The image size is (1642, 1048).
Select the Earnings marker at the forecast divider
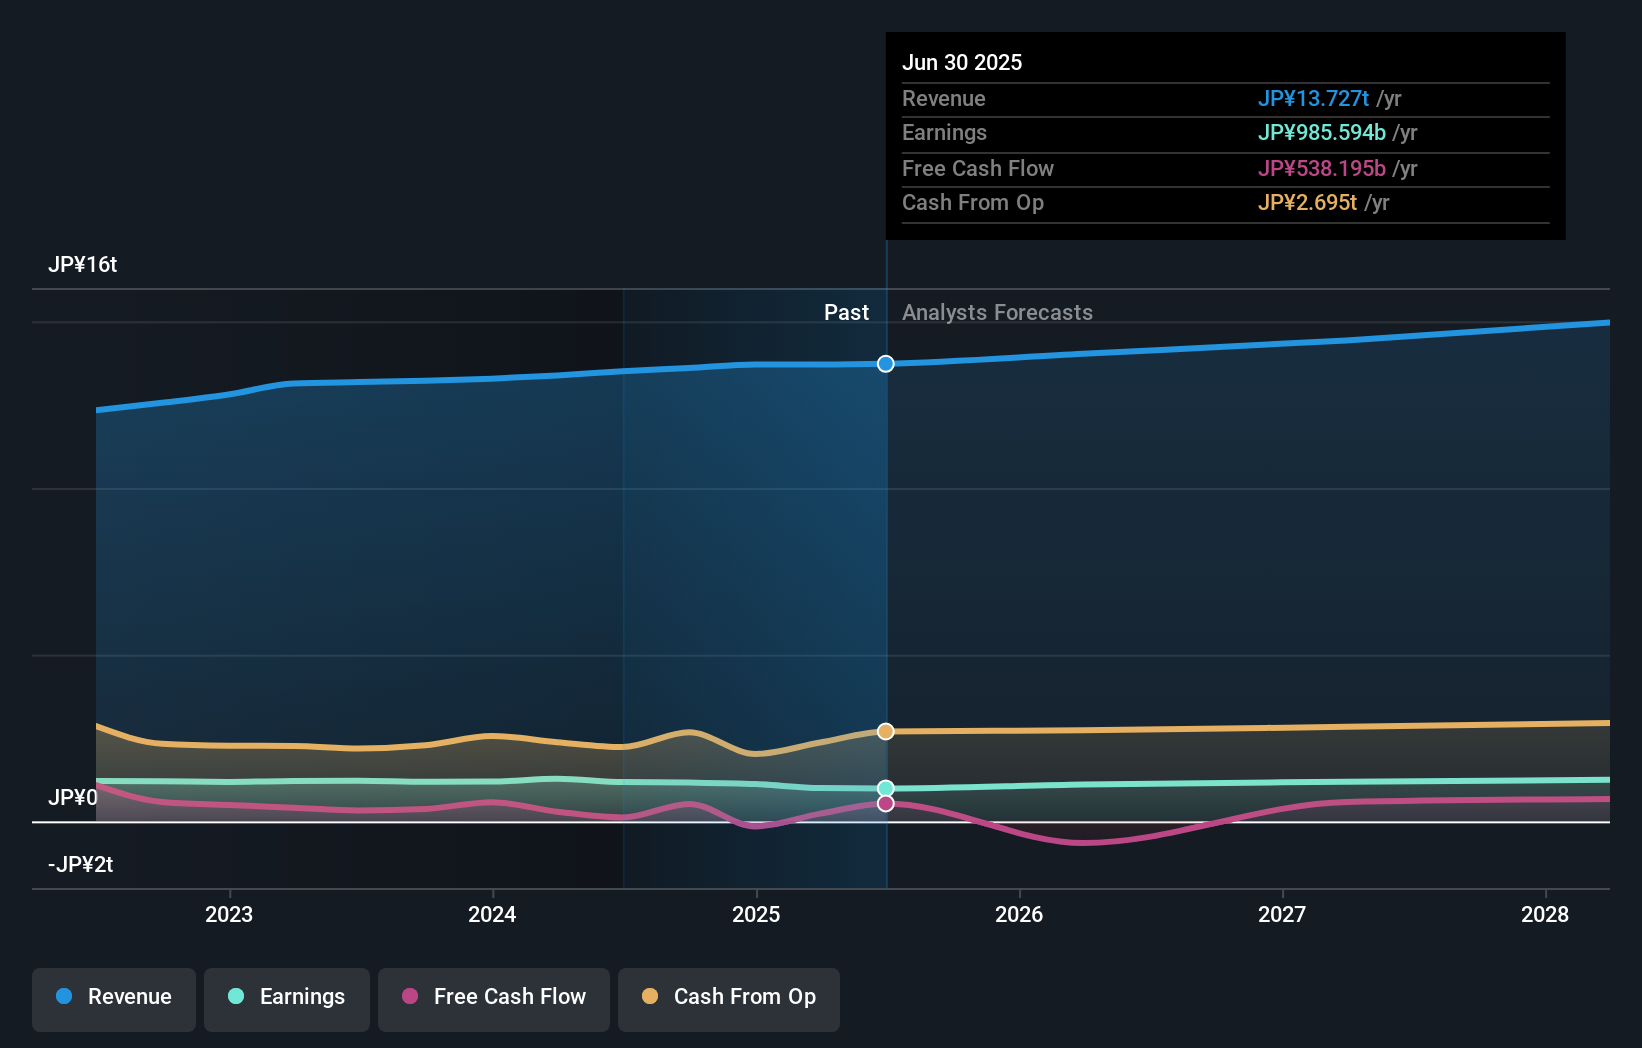[885, 788]
